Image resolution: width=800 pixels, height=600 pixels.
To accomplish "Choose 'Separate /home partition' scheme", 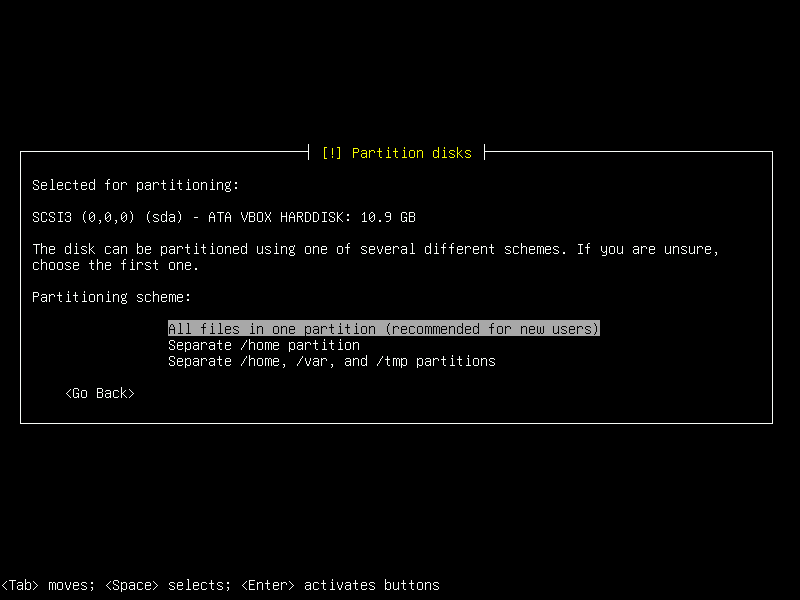I will tap(264, 344).
